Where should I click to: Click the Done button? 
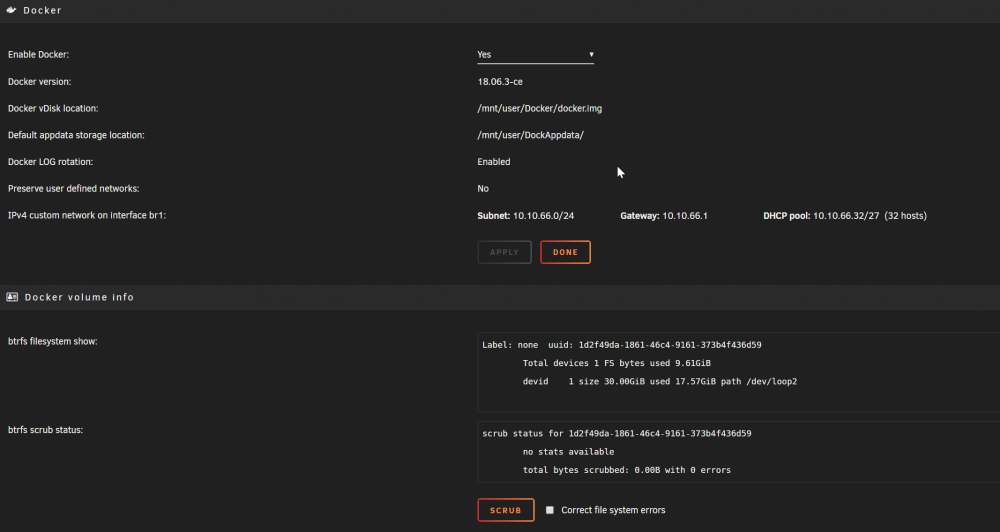(x=565, y=252)
